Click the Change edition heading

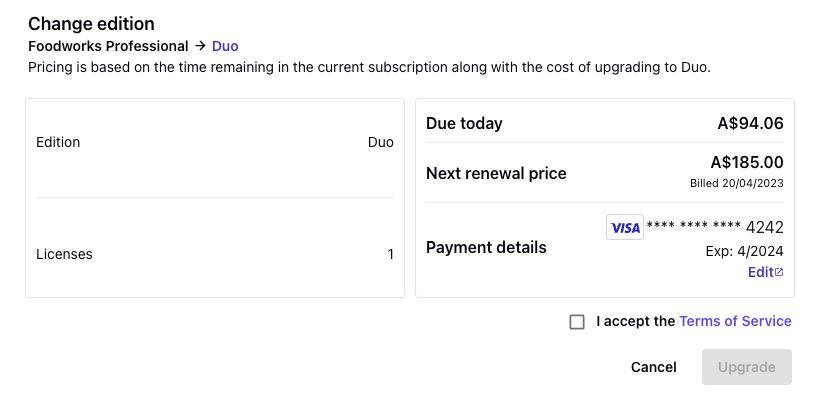pyautogui.click(x=91, y=24)
